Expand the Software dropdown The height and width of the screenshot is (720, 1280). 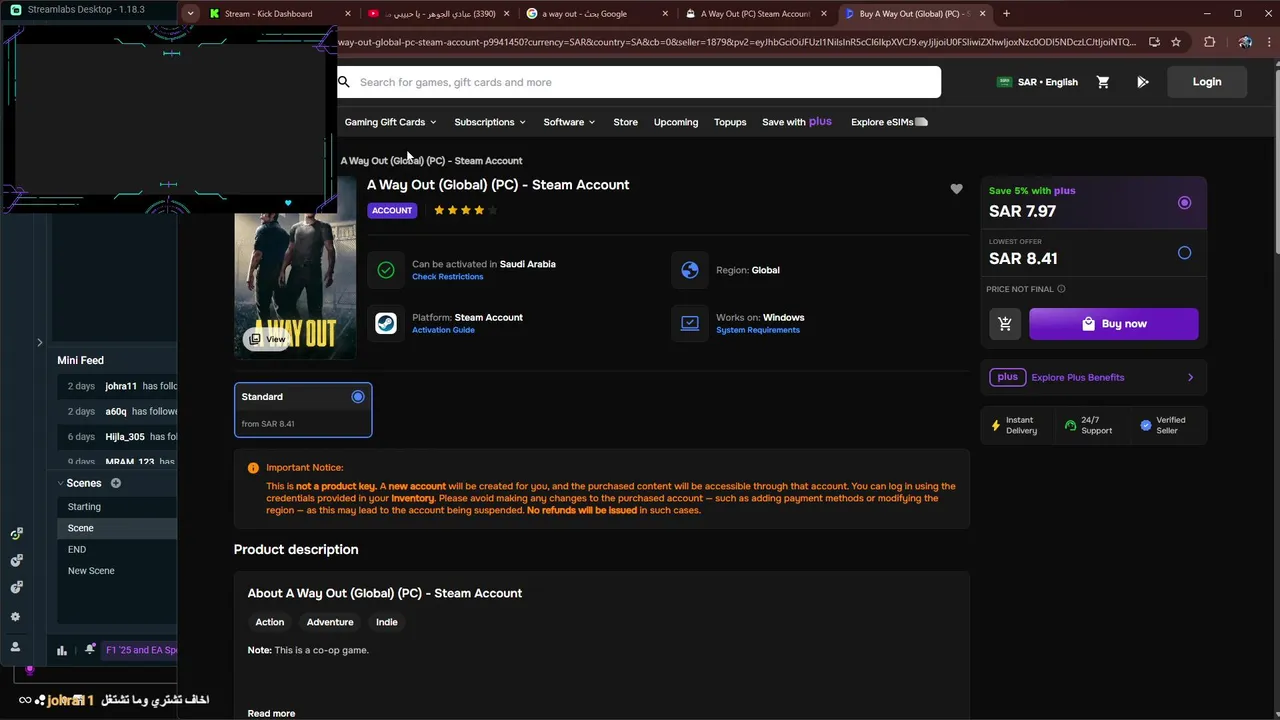pos(569,122)
